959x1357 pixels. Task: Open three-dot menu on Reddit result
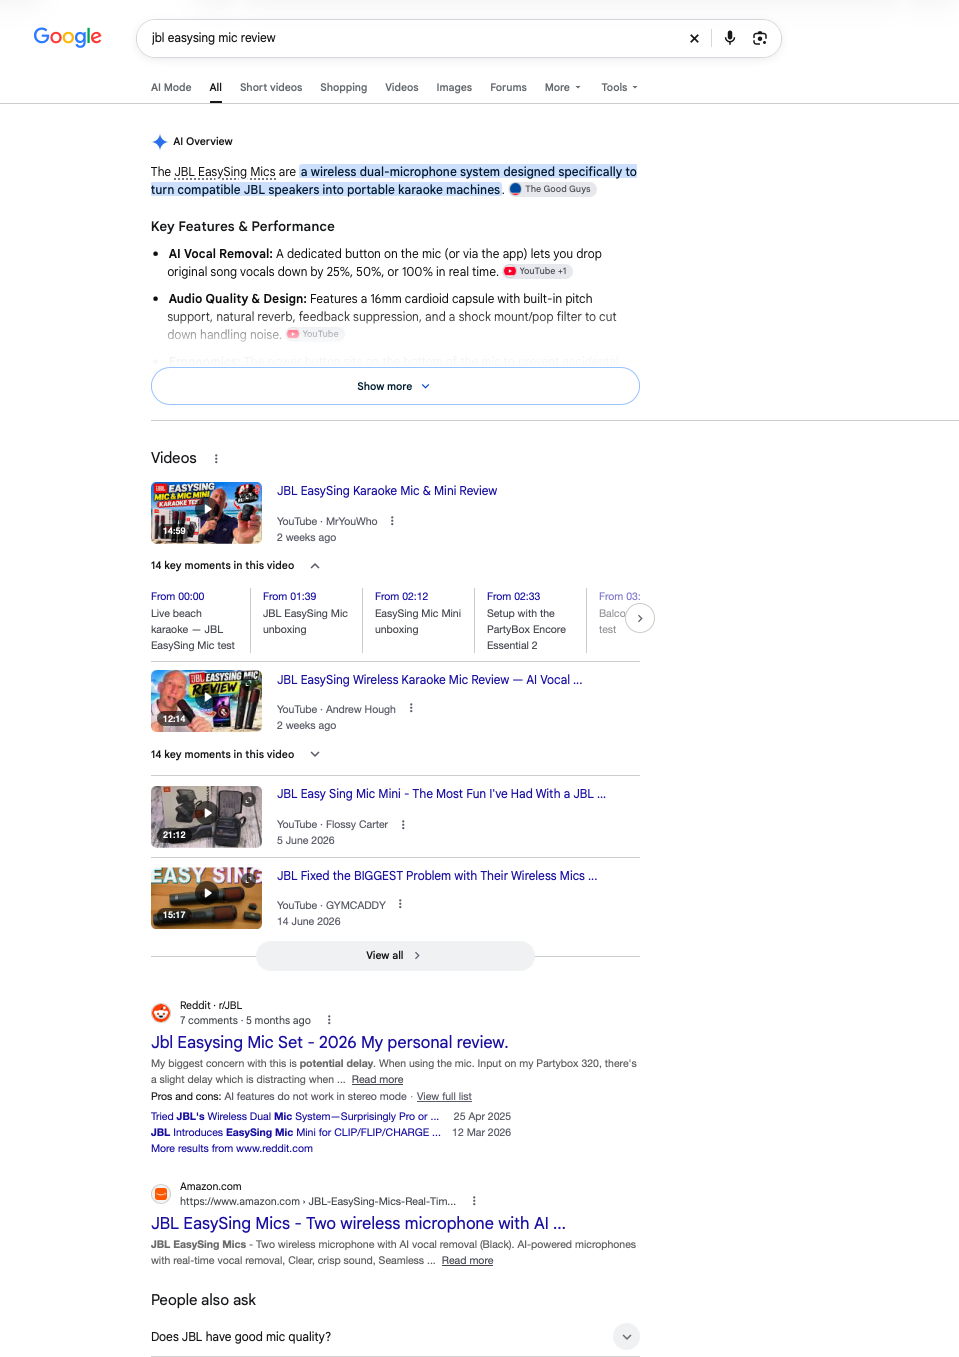tap(329, 1020)
